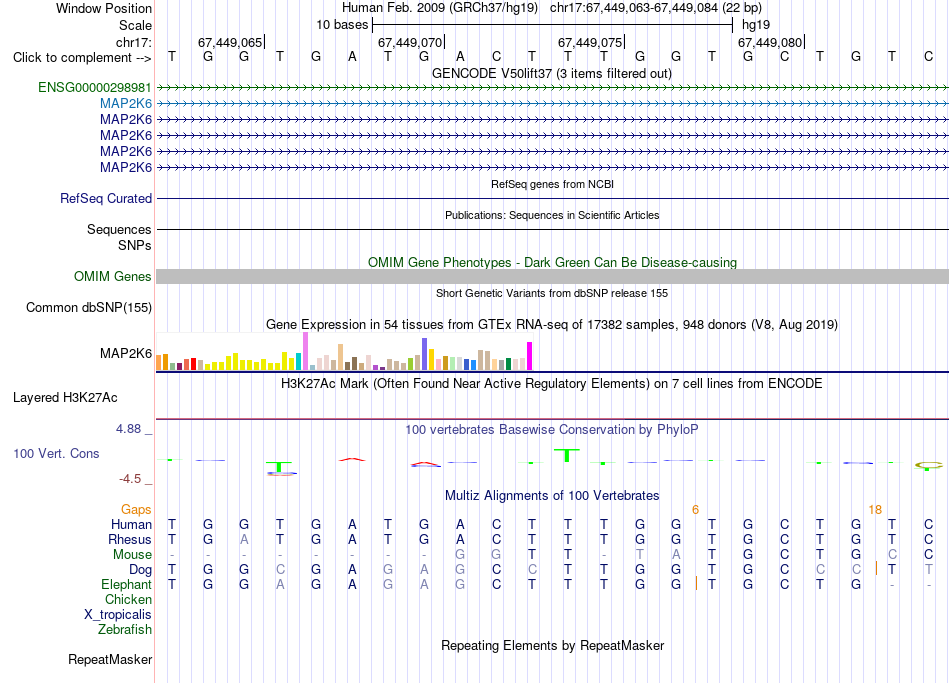Click the RefSeq Curated track line
Viewport: 950px width, 683px height.
click(x=552, y=198)
